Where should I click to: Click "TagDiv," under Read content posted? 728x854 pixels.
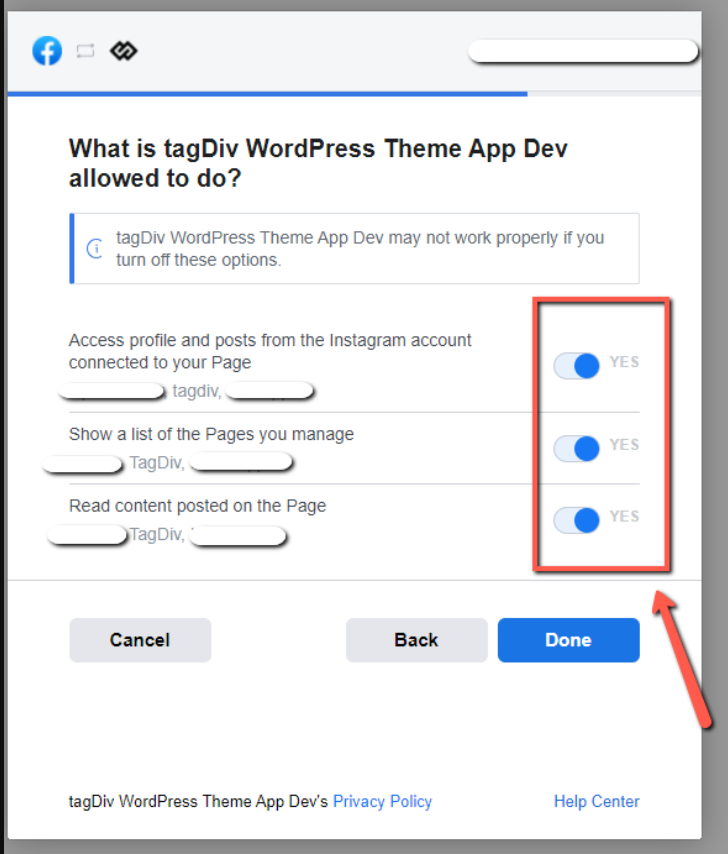[x=157, y=535]
